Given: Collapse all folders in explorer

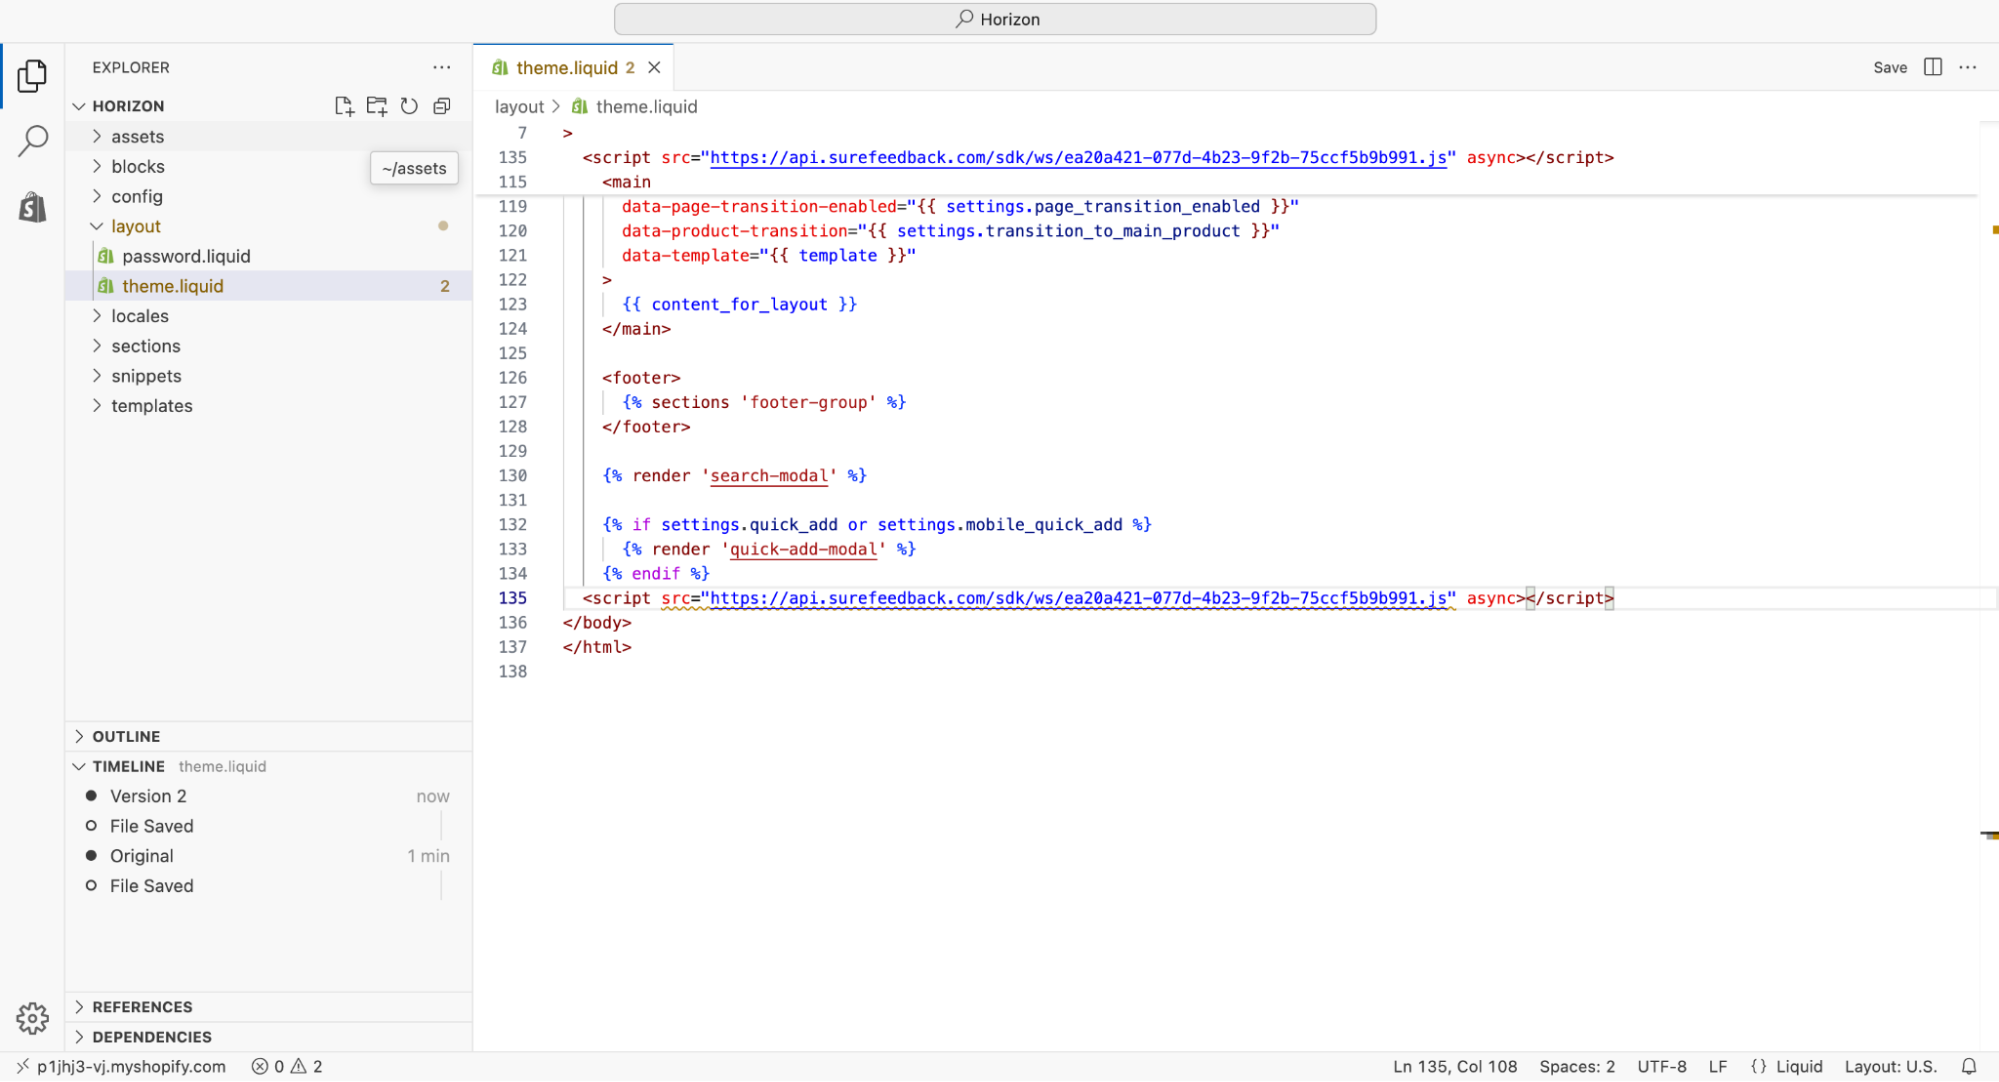Looking at the screenshot, I should click(x=442, y=106).
